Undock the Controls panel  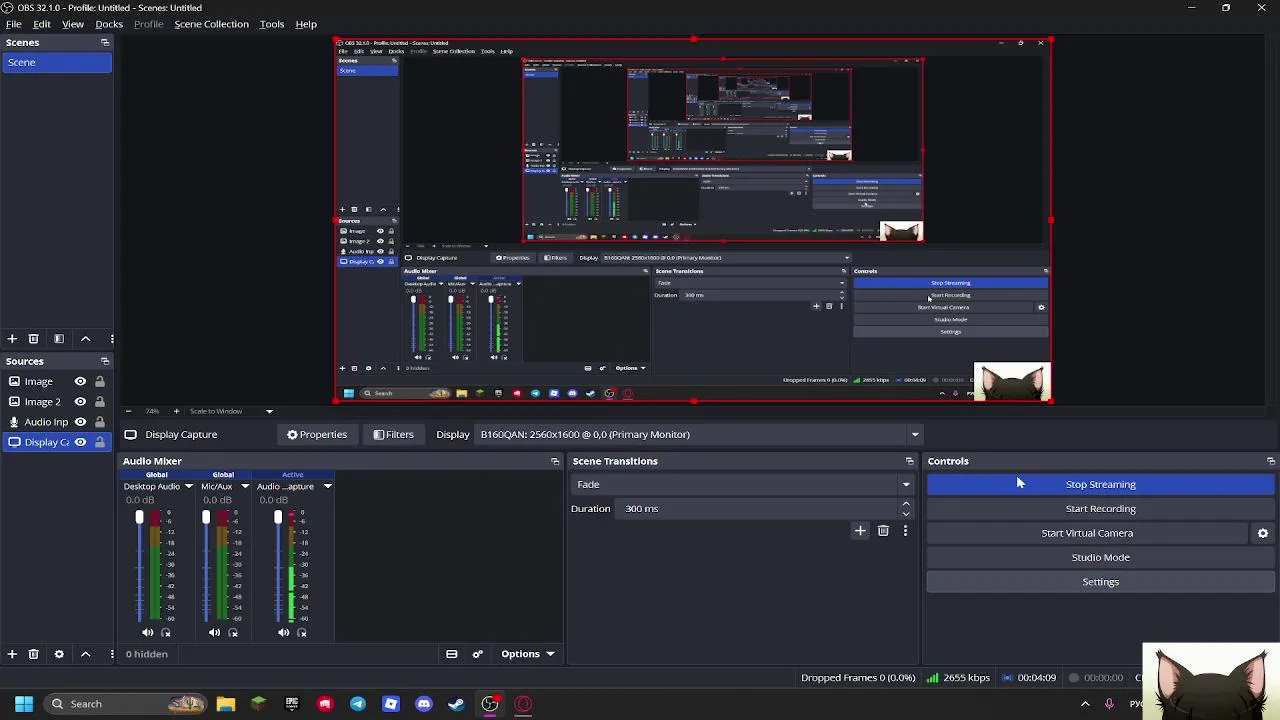(1271, 461)
